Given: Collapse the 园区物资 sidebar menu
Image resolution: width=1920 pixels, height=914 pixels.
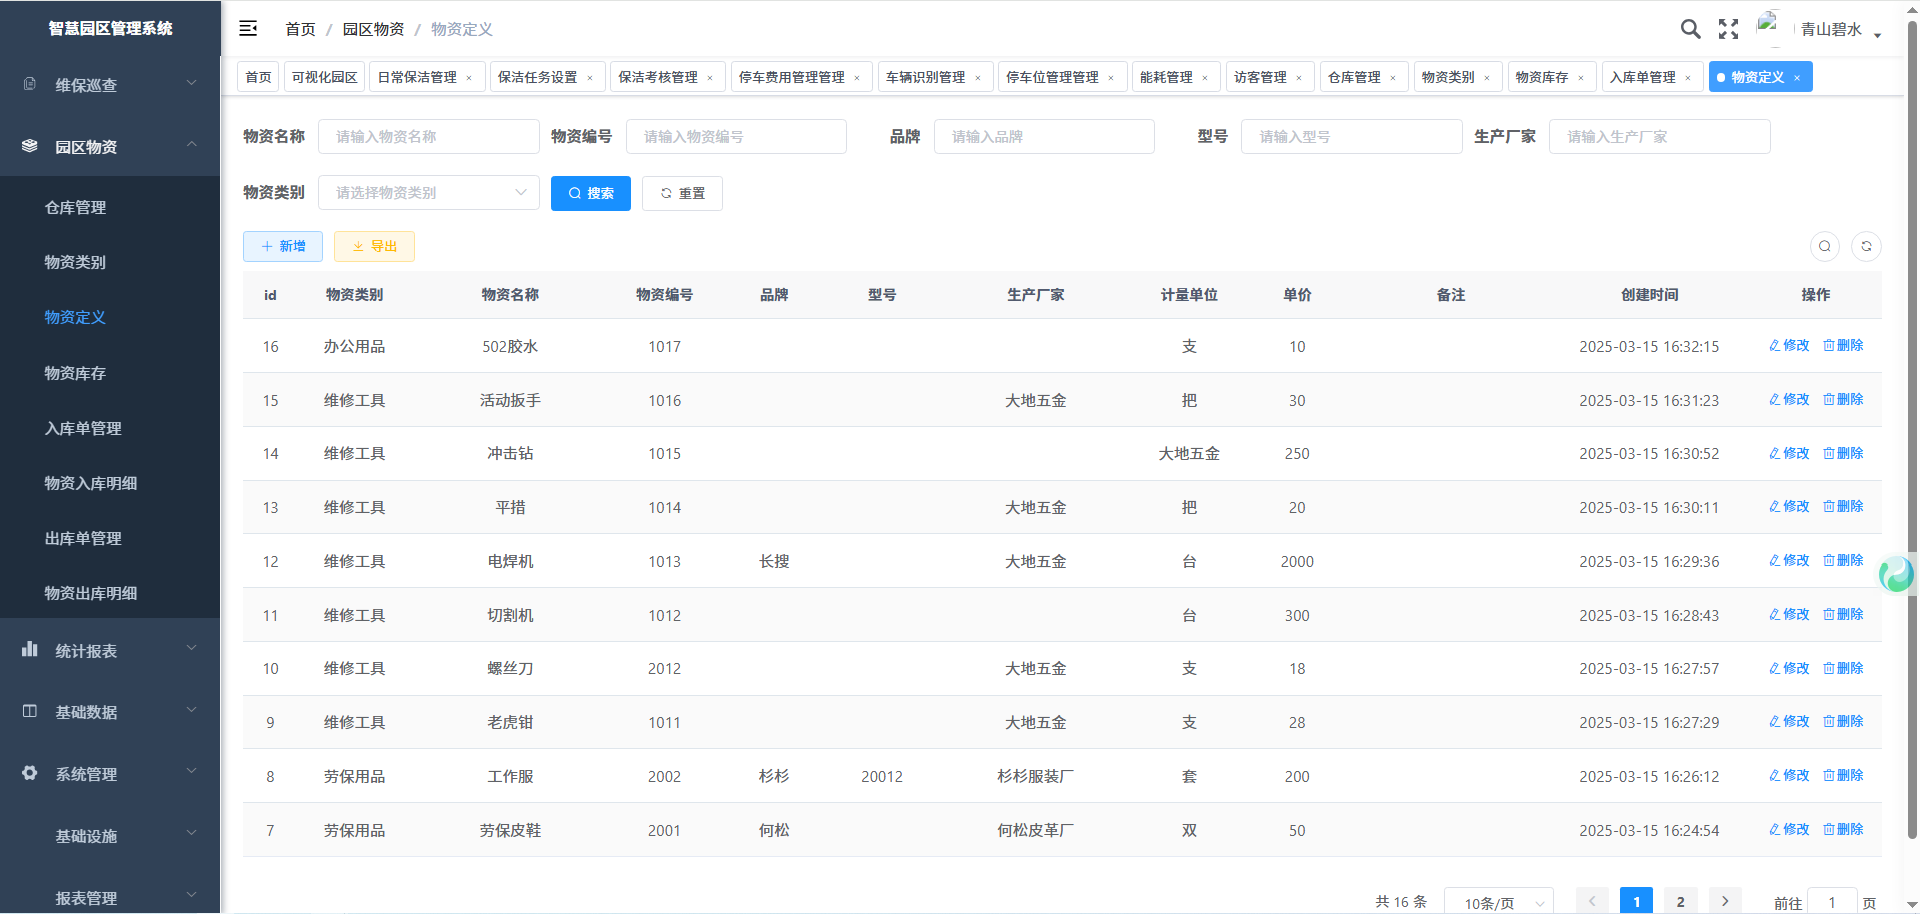Looking at the screenshot, I should [x=110, y=147].
